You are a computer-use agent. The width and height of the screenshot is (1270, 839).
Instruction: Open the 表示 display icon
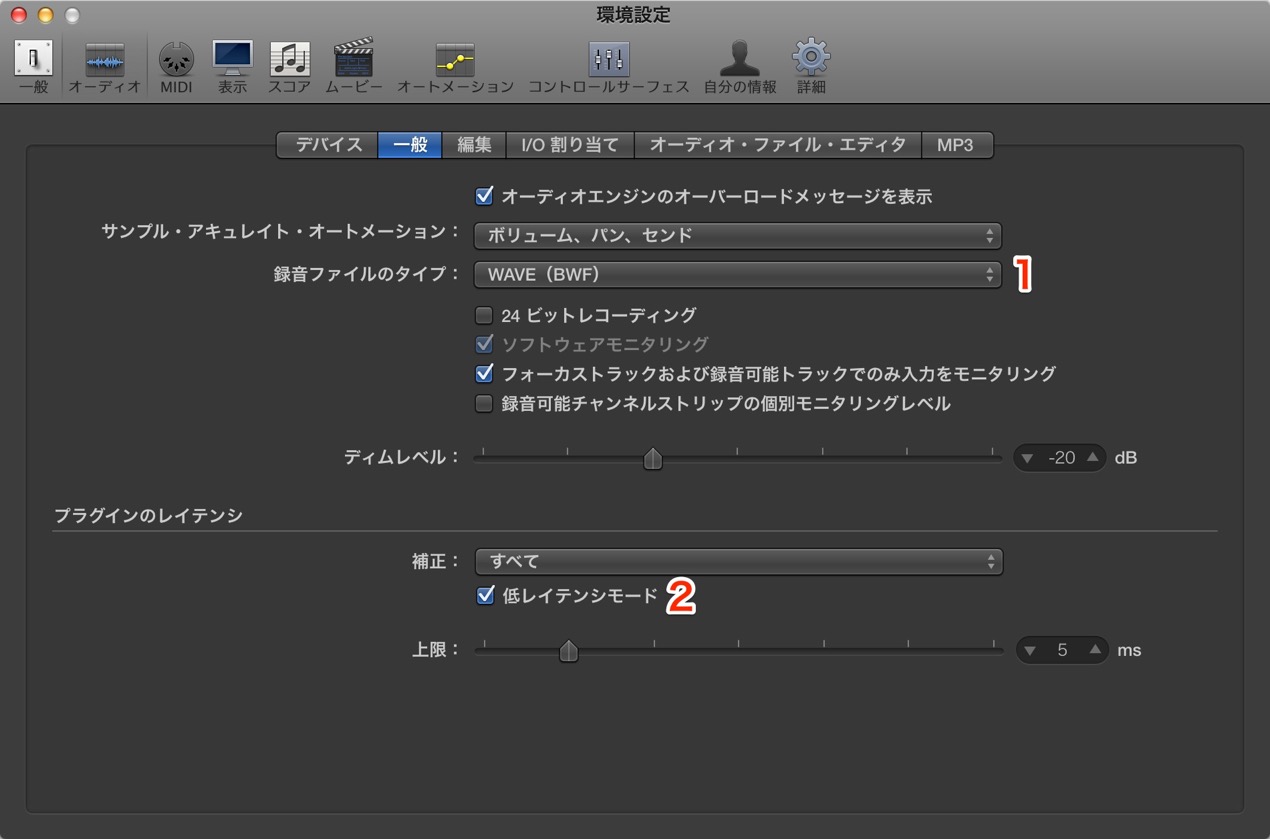click(232, 59)
